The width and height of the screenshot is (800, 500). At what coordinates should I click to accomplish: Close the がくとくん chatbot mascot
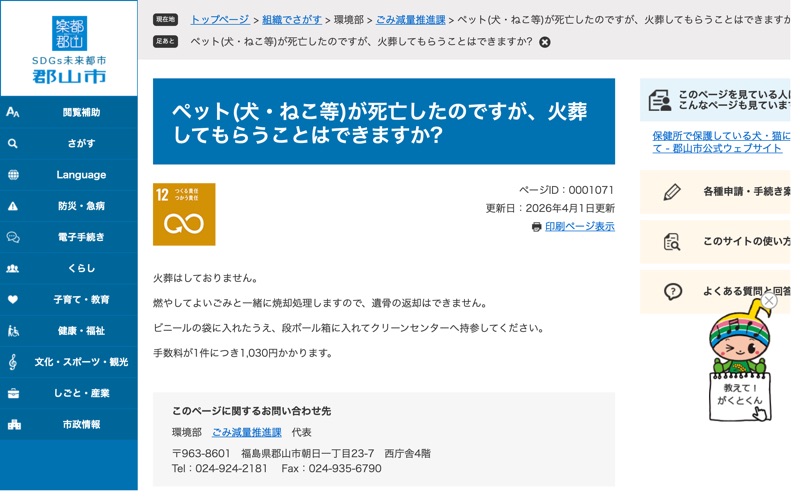pos(769,301)
